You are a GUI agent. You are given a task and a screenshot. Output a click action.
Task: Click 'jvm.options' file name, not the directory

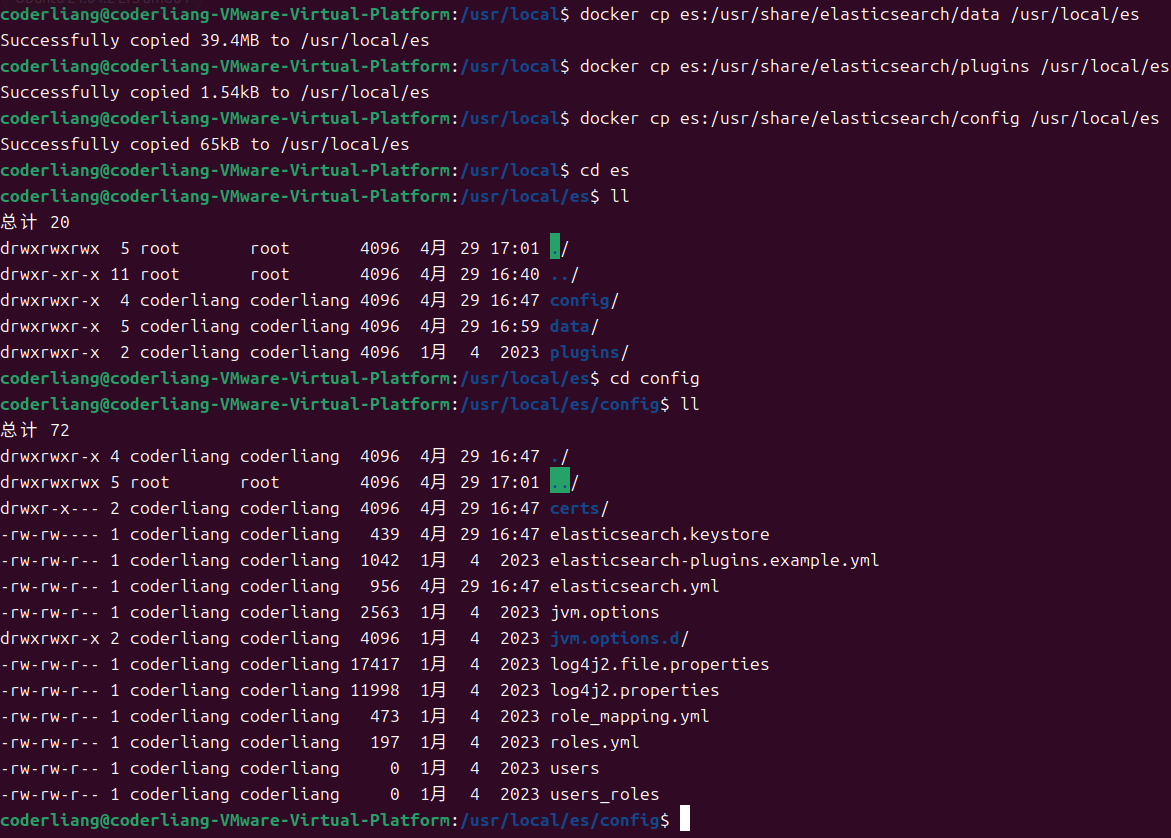[x=605, y=613]
